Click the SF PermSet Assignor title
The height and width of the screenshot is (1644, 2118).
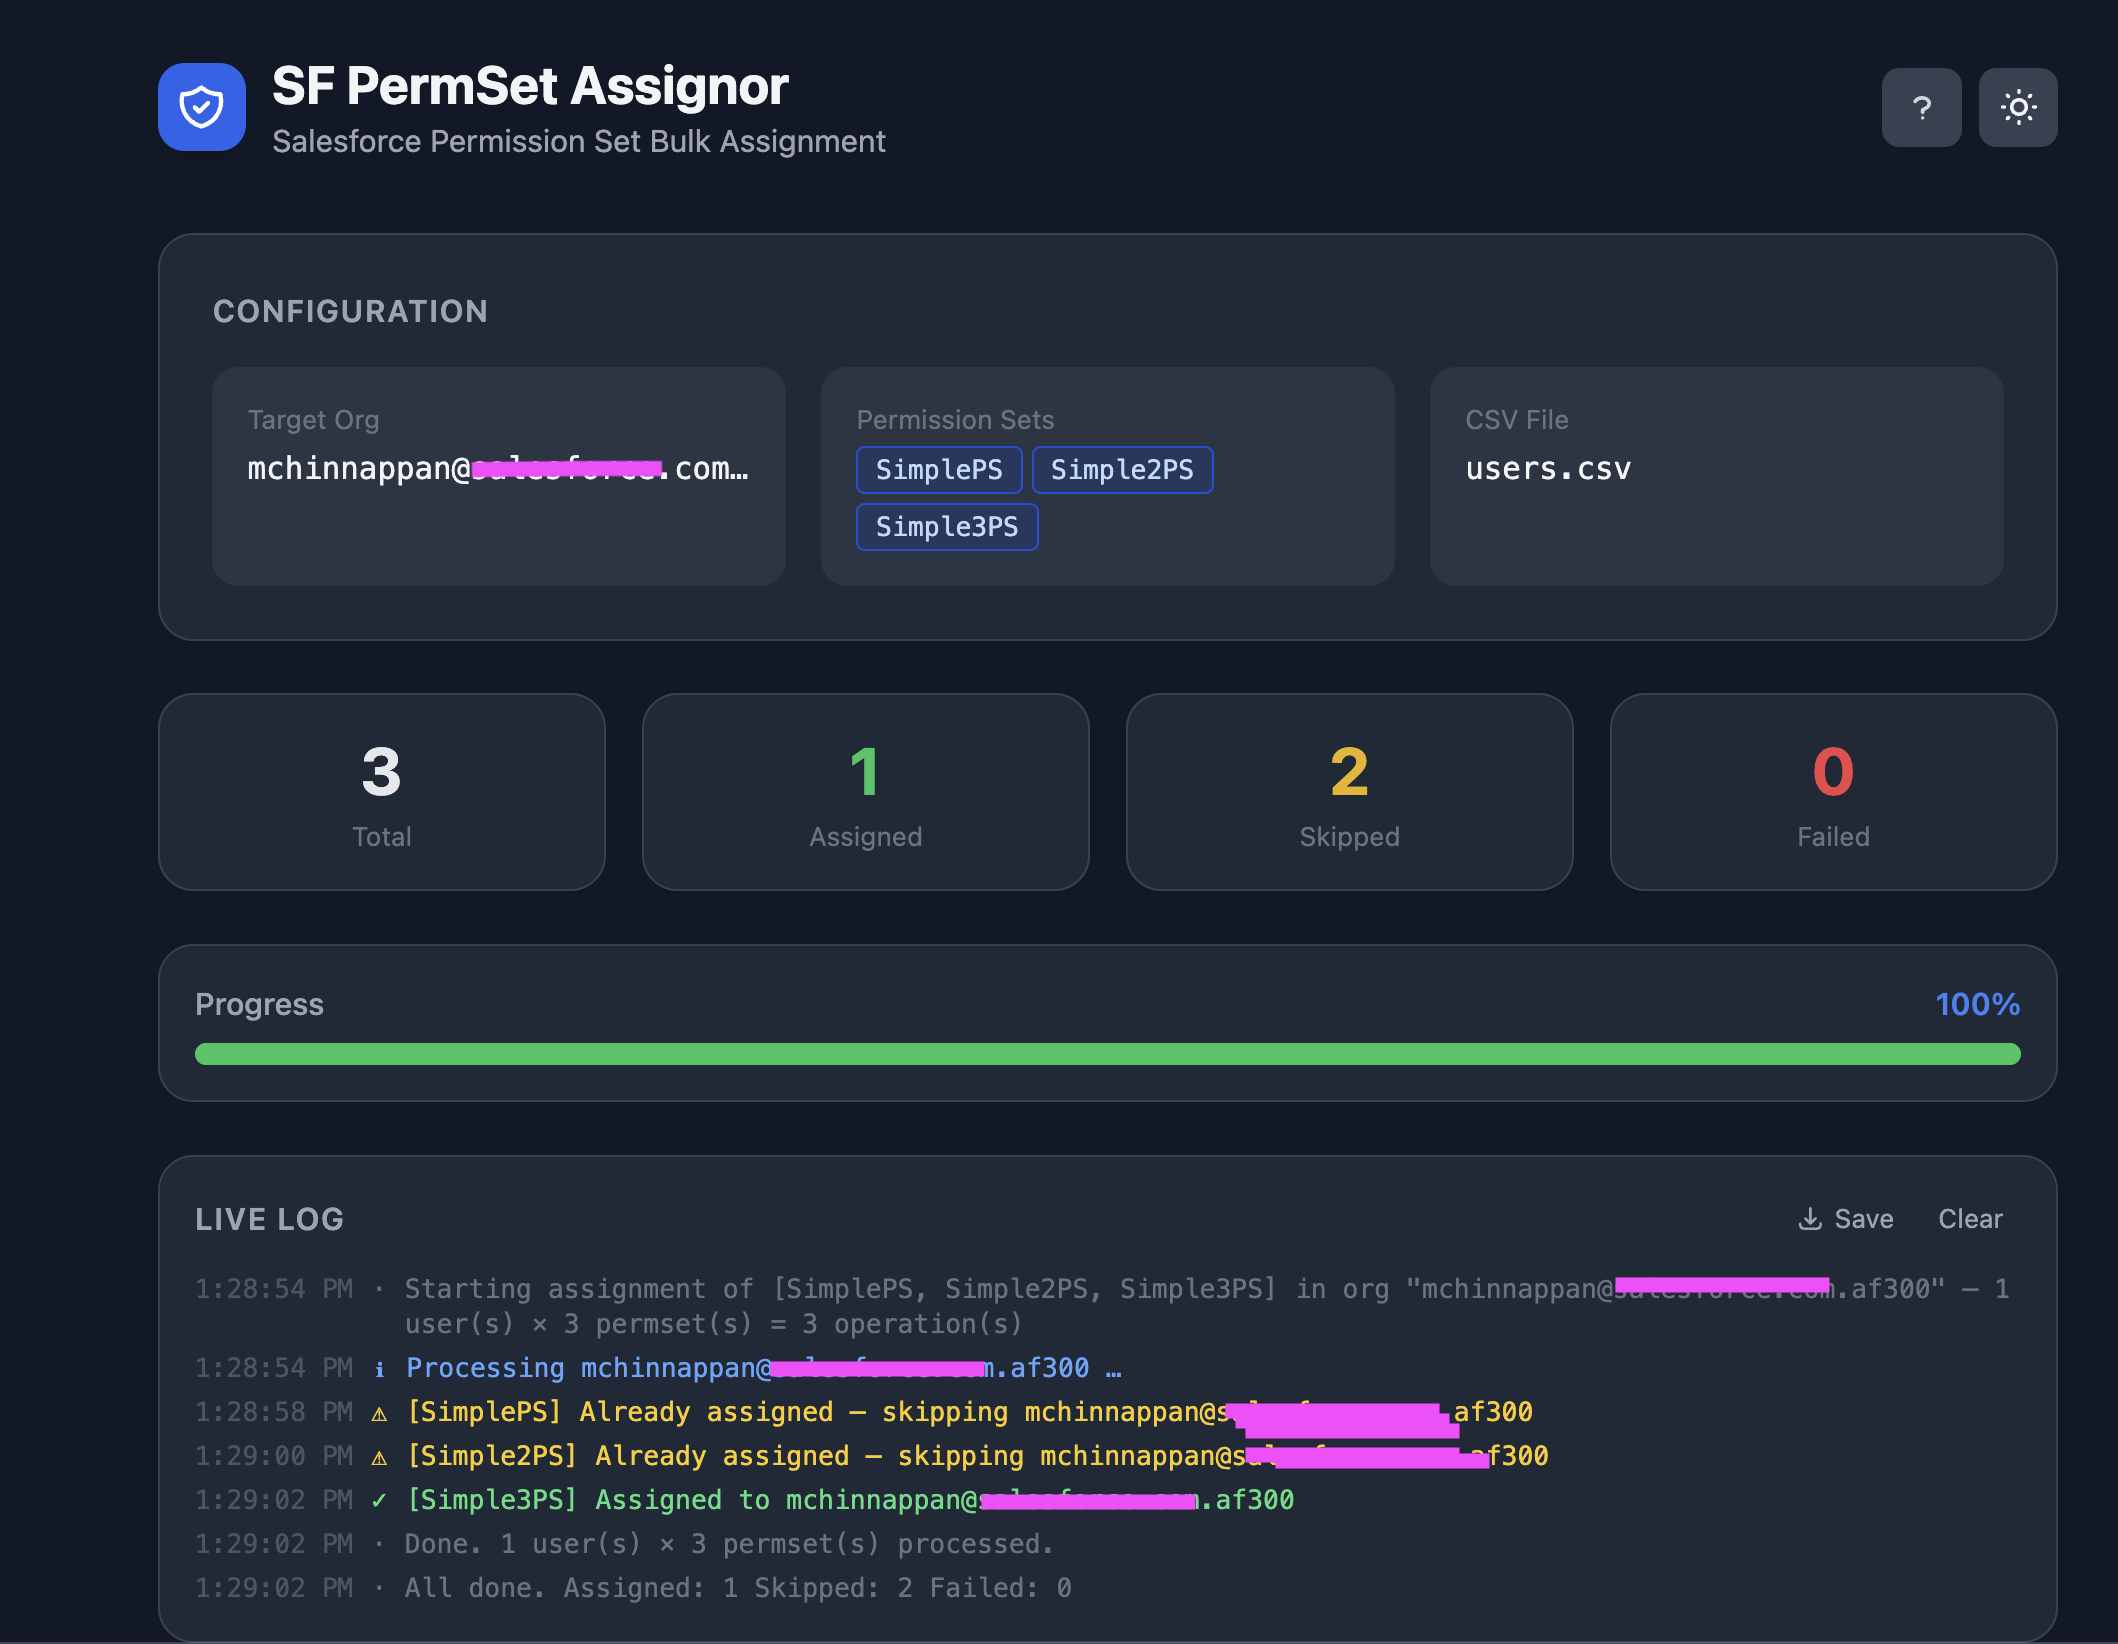pos(530,86)
